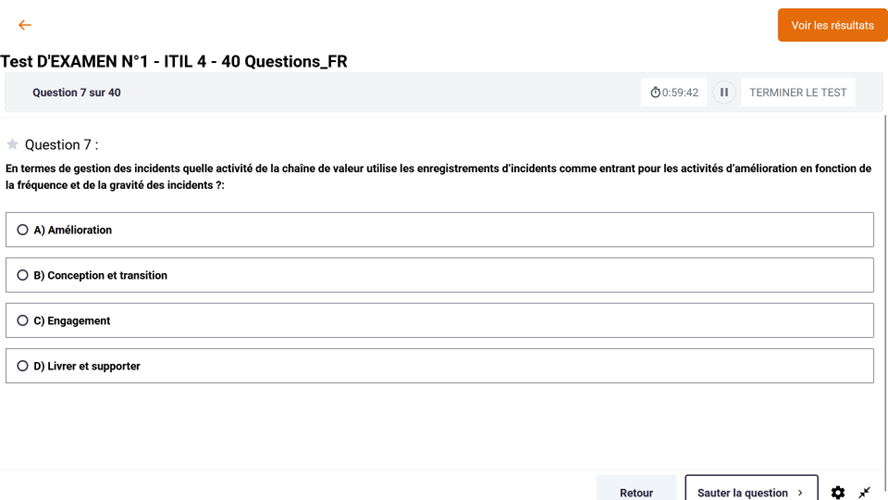Click the Retour button
This screenshot has width=888, height=500.
point(636,490)
